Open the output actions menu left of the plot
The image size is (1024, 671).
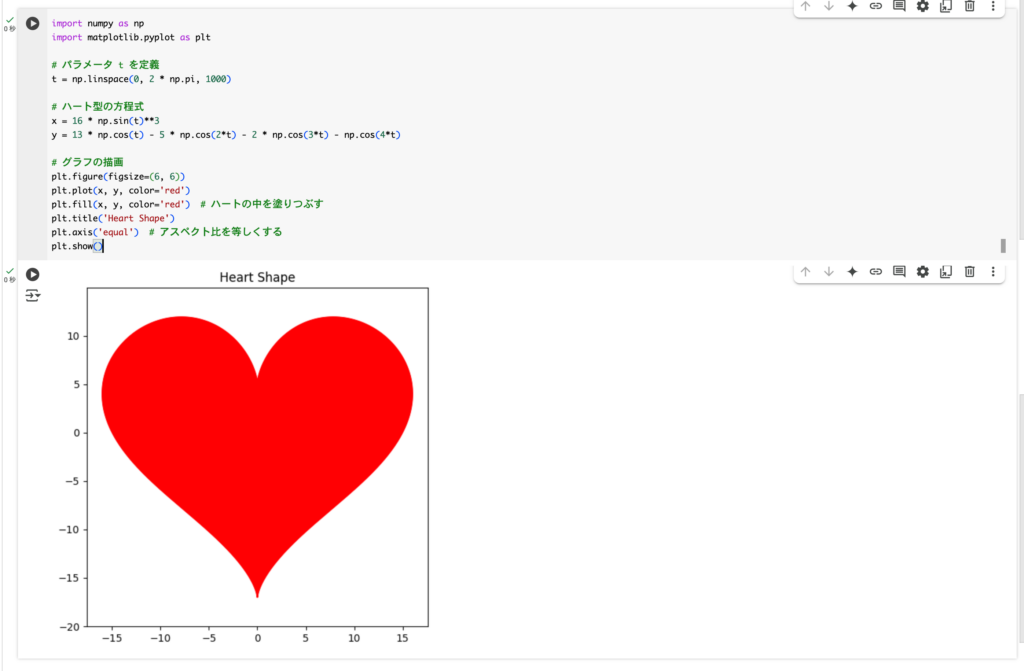[32, 296]
